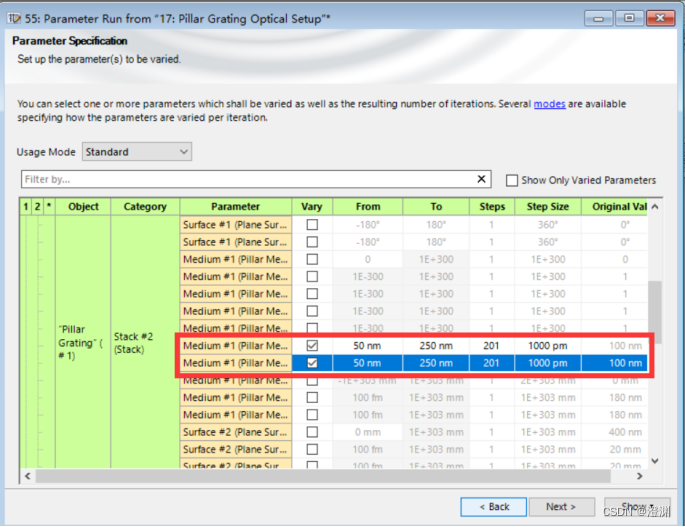Click the To column header
The width and height of the screenshot is (685, 527).
pos(436,207)
